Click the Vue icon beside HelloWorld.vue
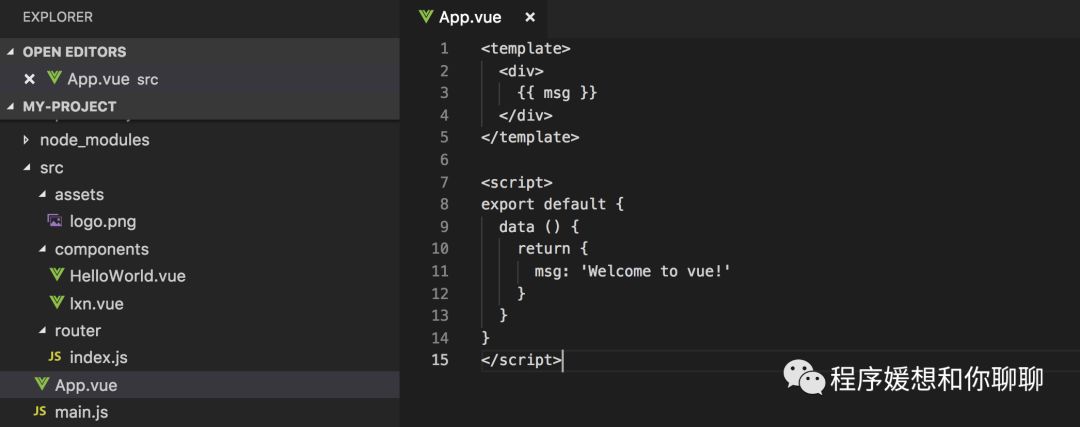The width and height of the screenshot is (1080, 427). [x=57, y=275]
